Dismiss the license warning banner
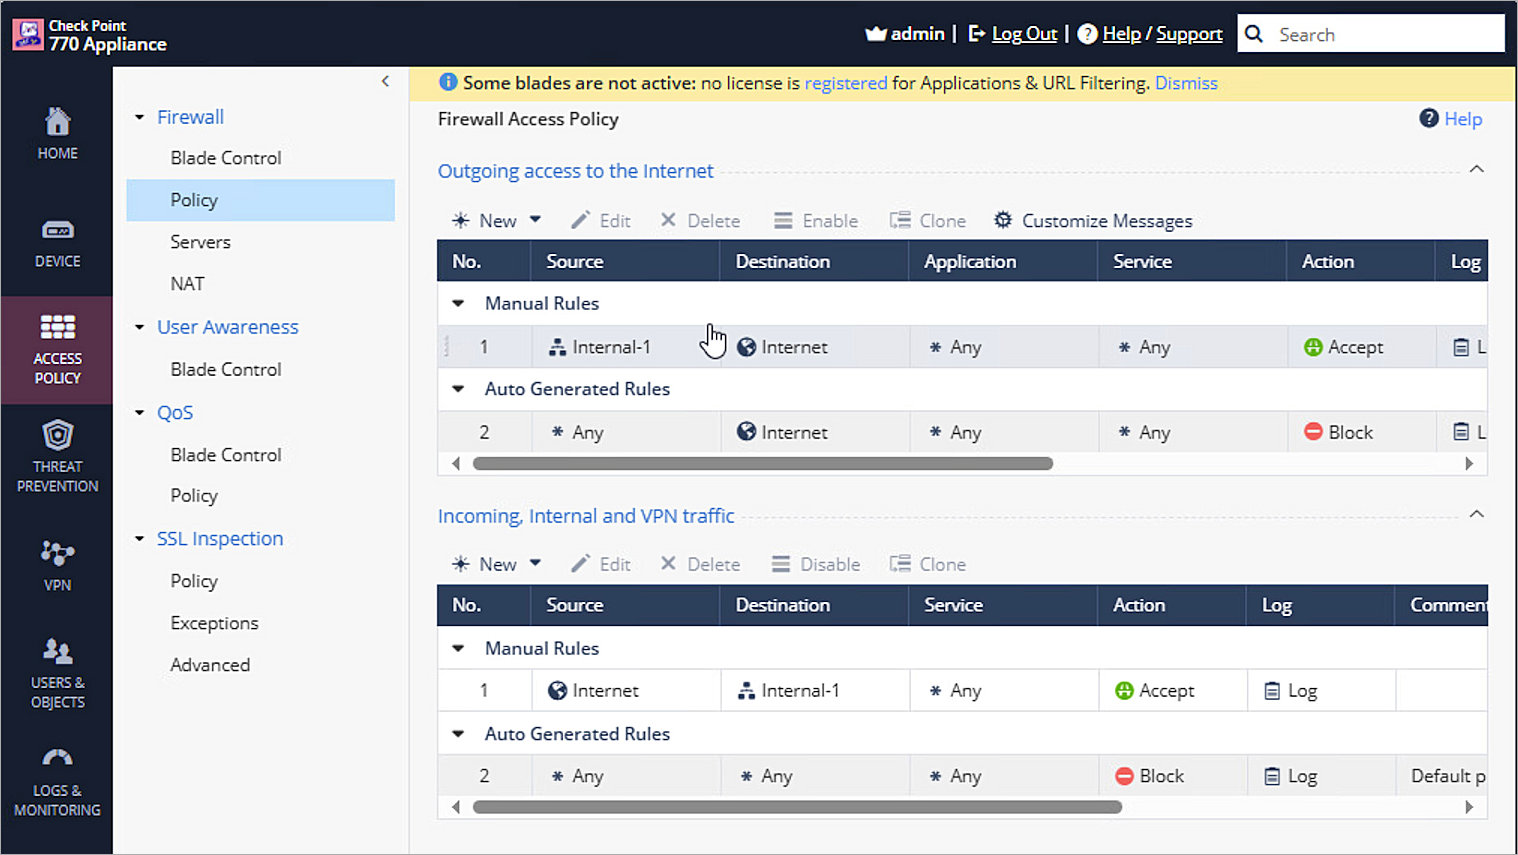This screenshot has width=1518, height=855. point(1186,83)
